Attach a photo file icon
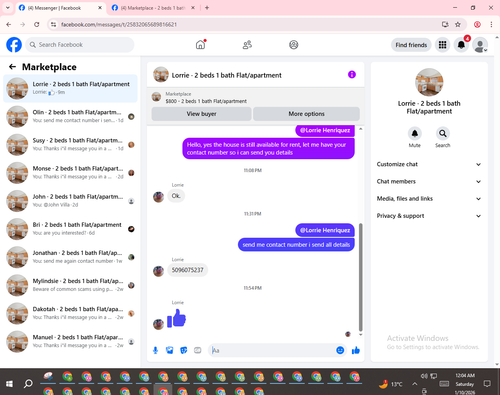 [x=169, y=350]
